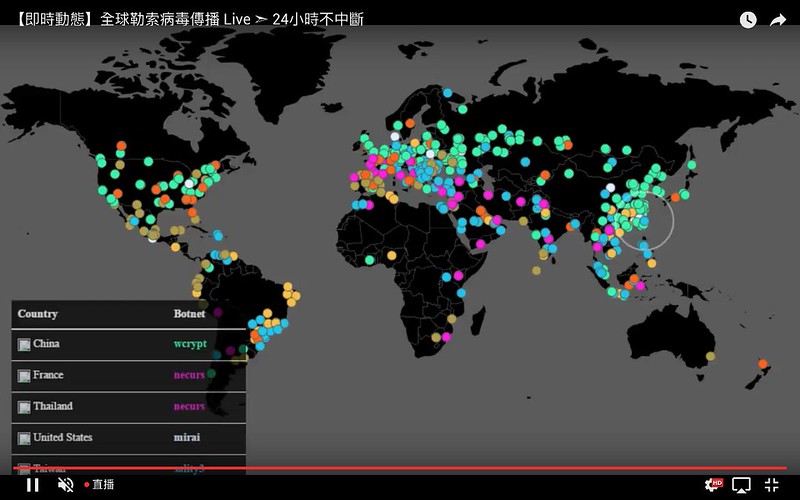Click the orange dot on New Zealand
The image size is (800, 500).
pos(763,364)
